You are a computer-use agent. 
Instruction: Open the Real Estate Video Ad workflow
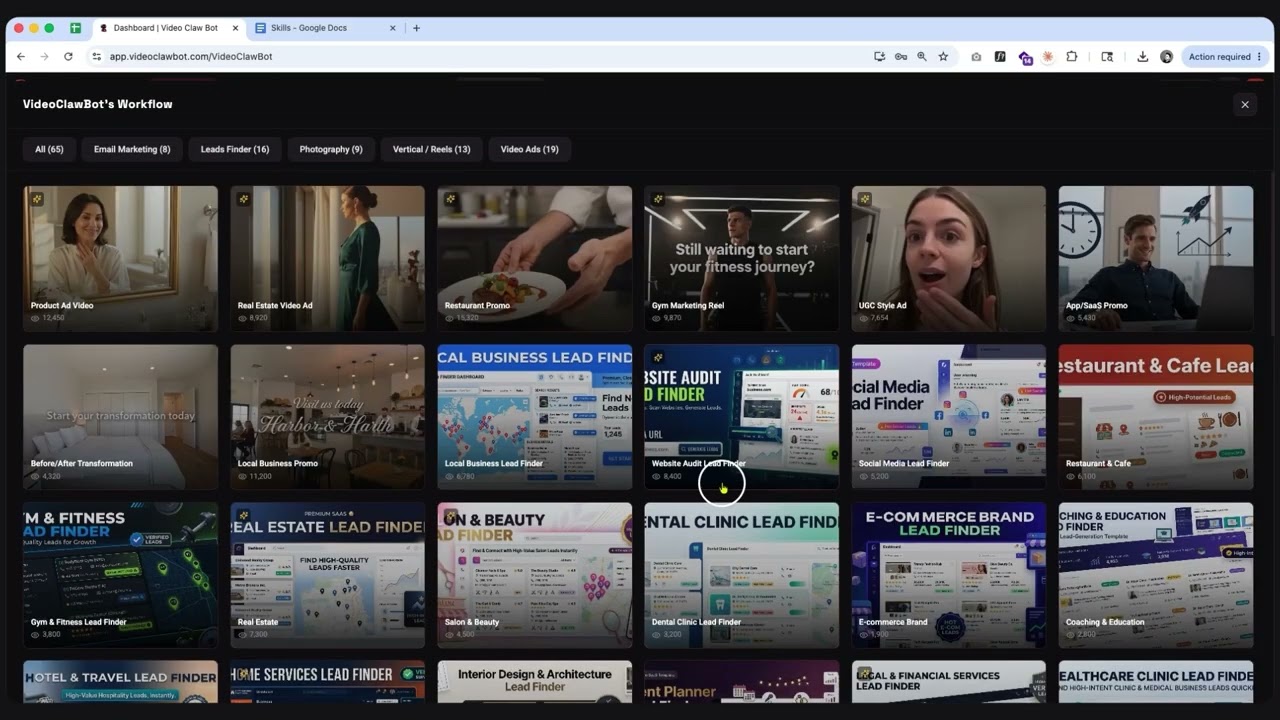coord(327,258)
